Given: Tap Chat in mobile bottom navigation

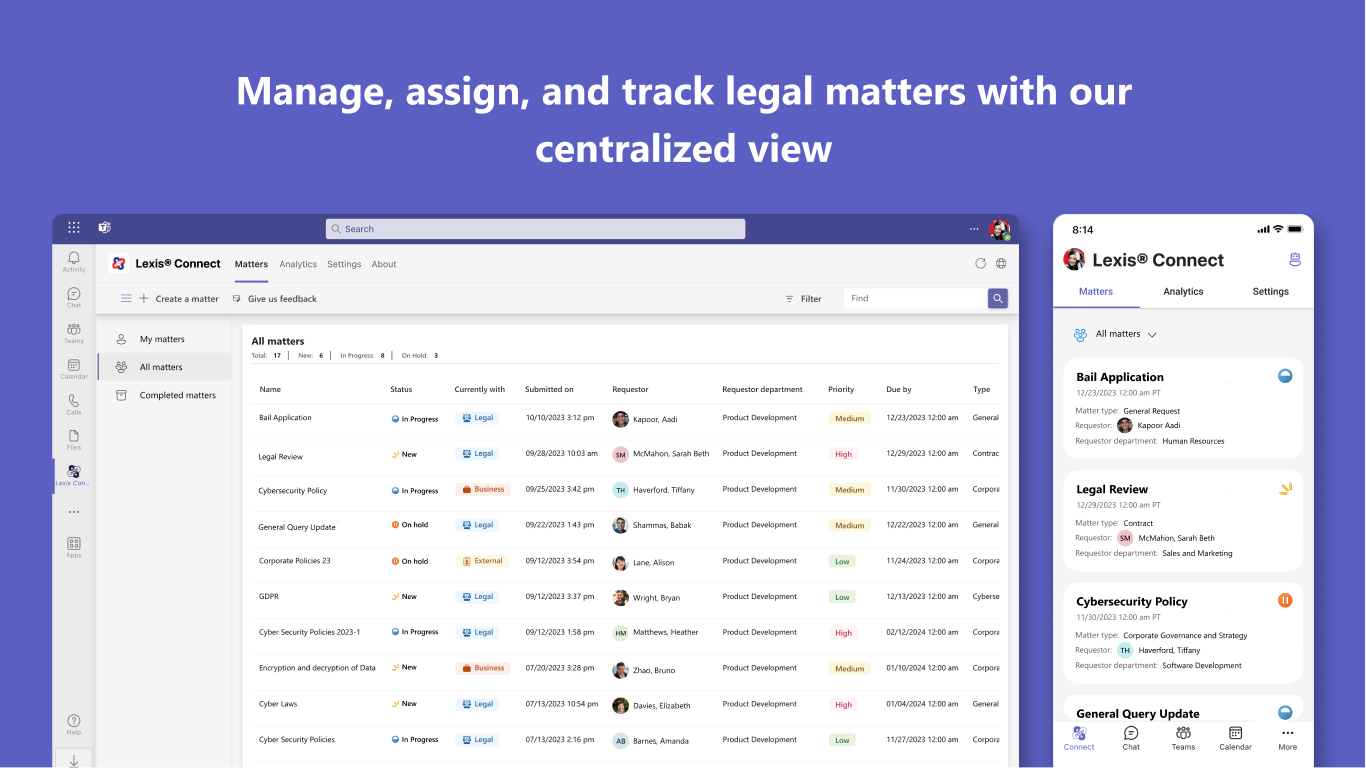Looking at the screenshot, I should click(1131, 738).
